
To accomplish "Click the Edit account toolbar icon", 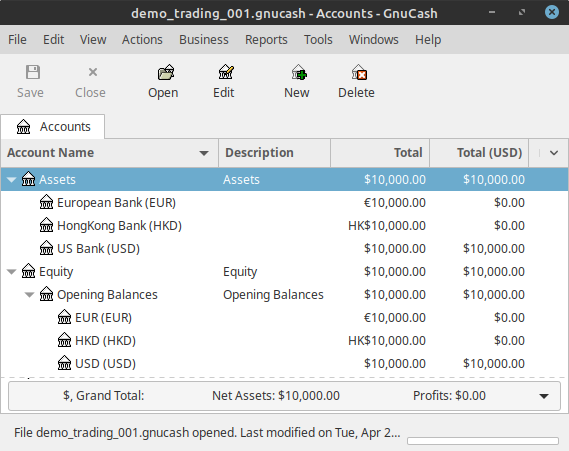I will 226,72.
